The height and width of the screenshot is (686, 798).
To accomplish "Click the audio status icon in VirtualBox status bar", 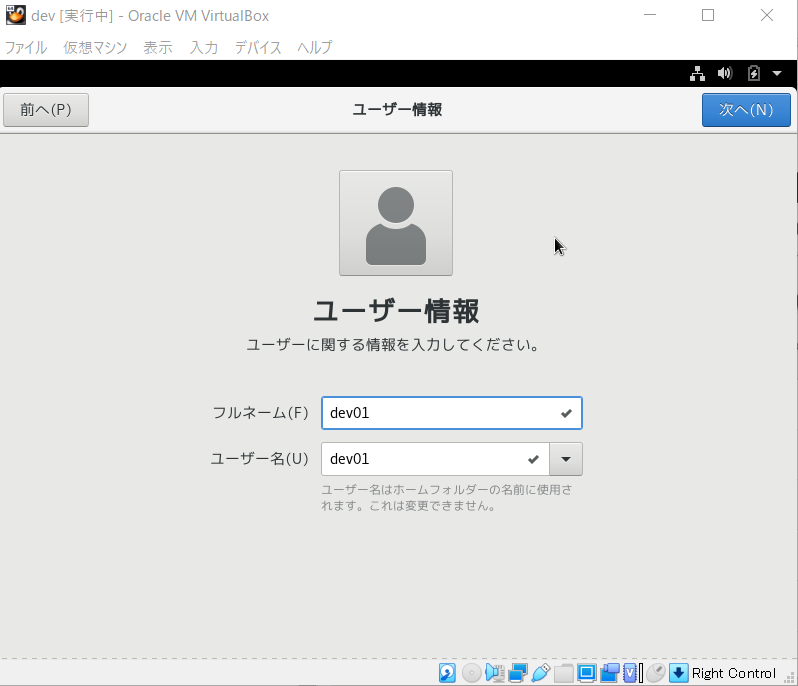I will click(495, 673).
